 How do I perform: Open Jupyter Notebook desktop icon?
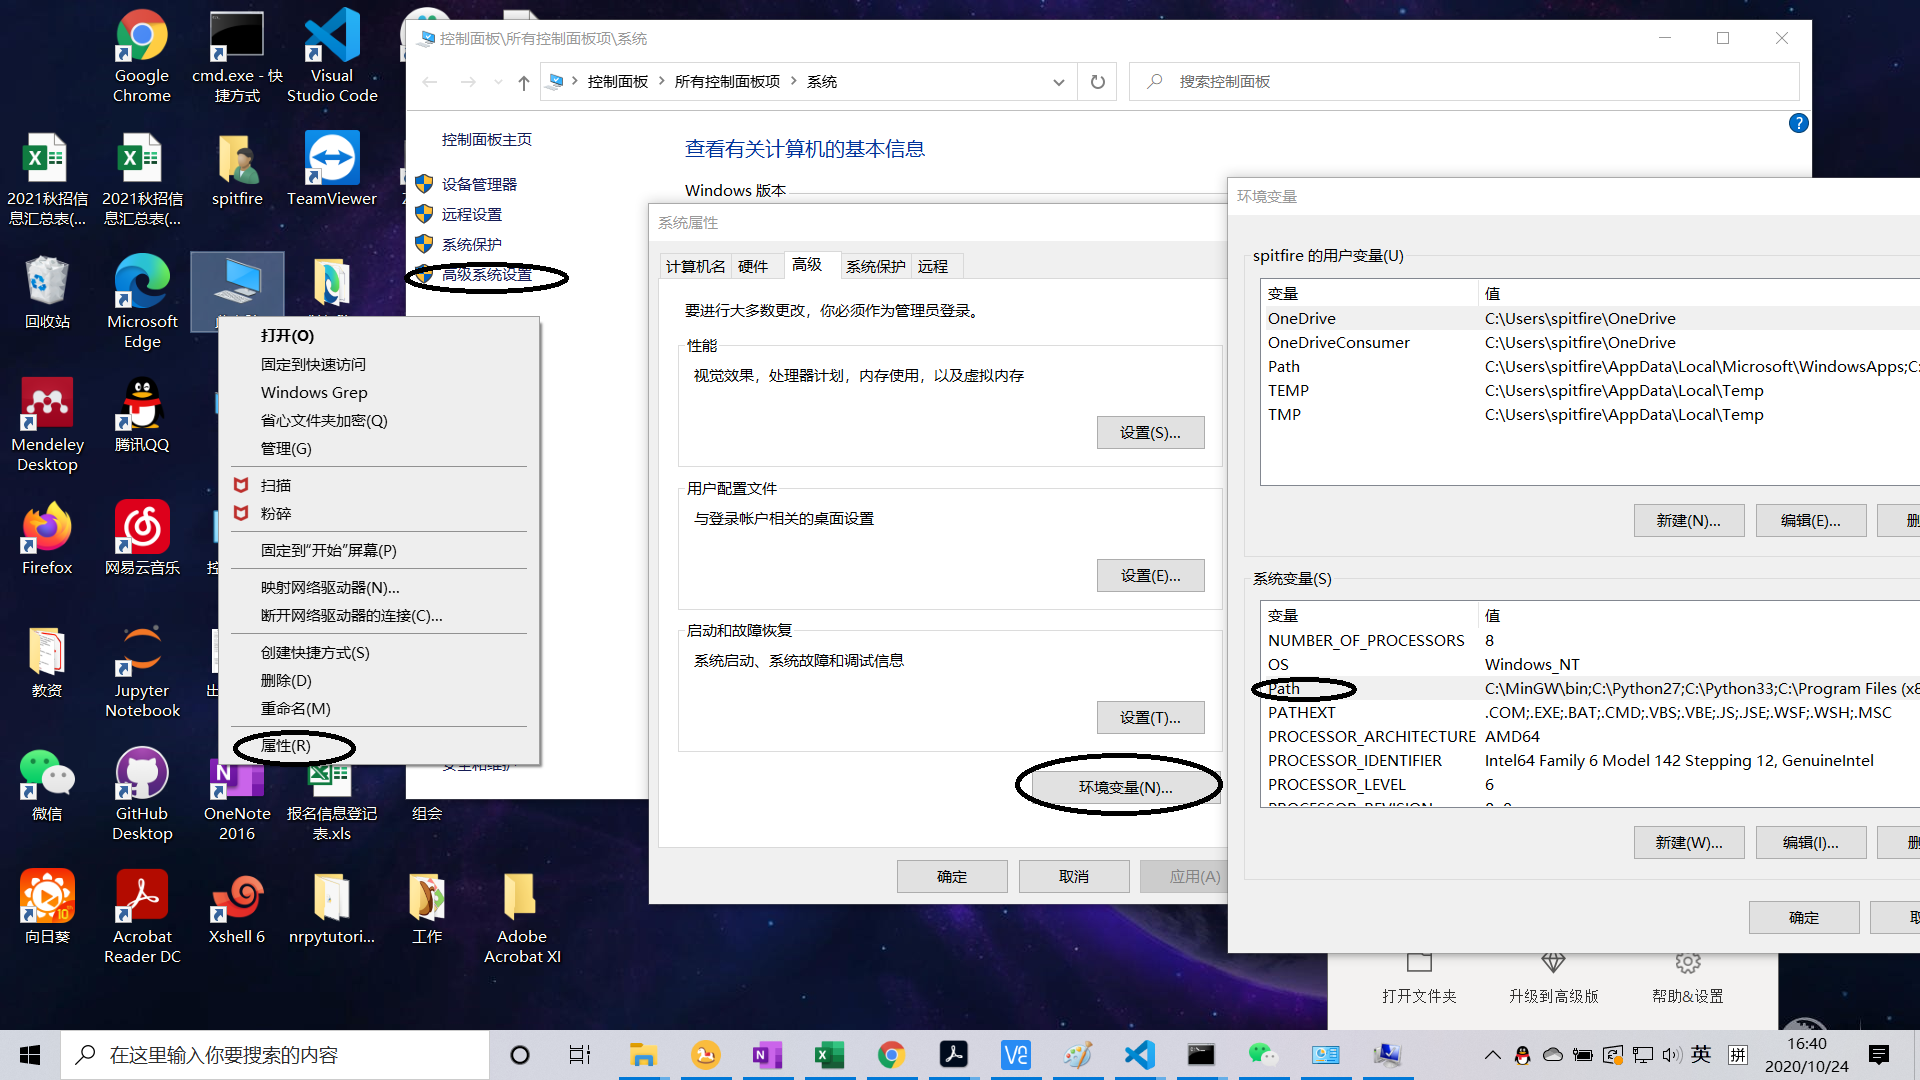(x=141, y=672)
